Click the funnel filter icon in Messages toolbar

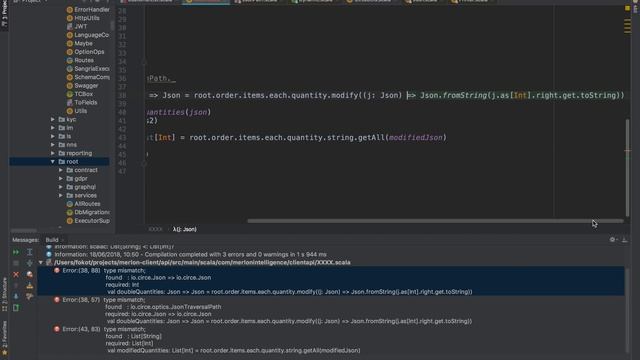pyautogui.click(x=29, y=296)
